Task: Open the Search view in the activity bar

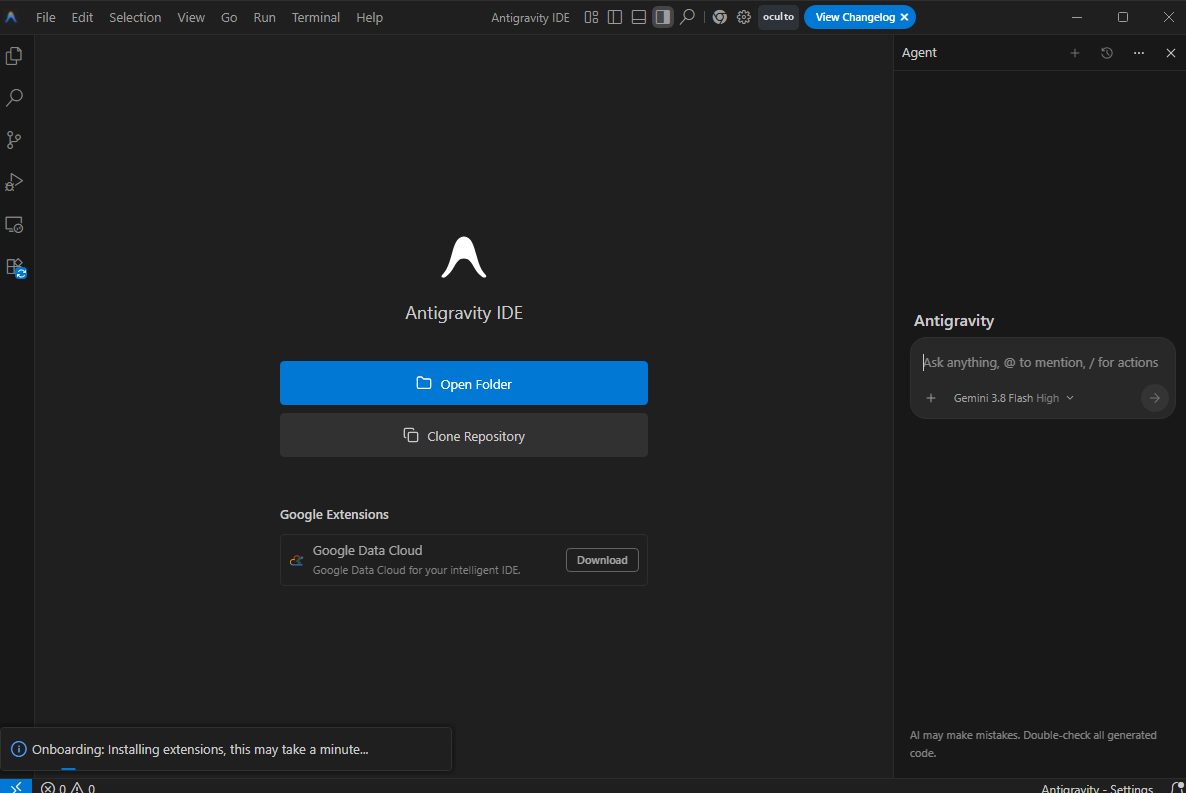Action: [x=14, y=98]
